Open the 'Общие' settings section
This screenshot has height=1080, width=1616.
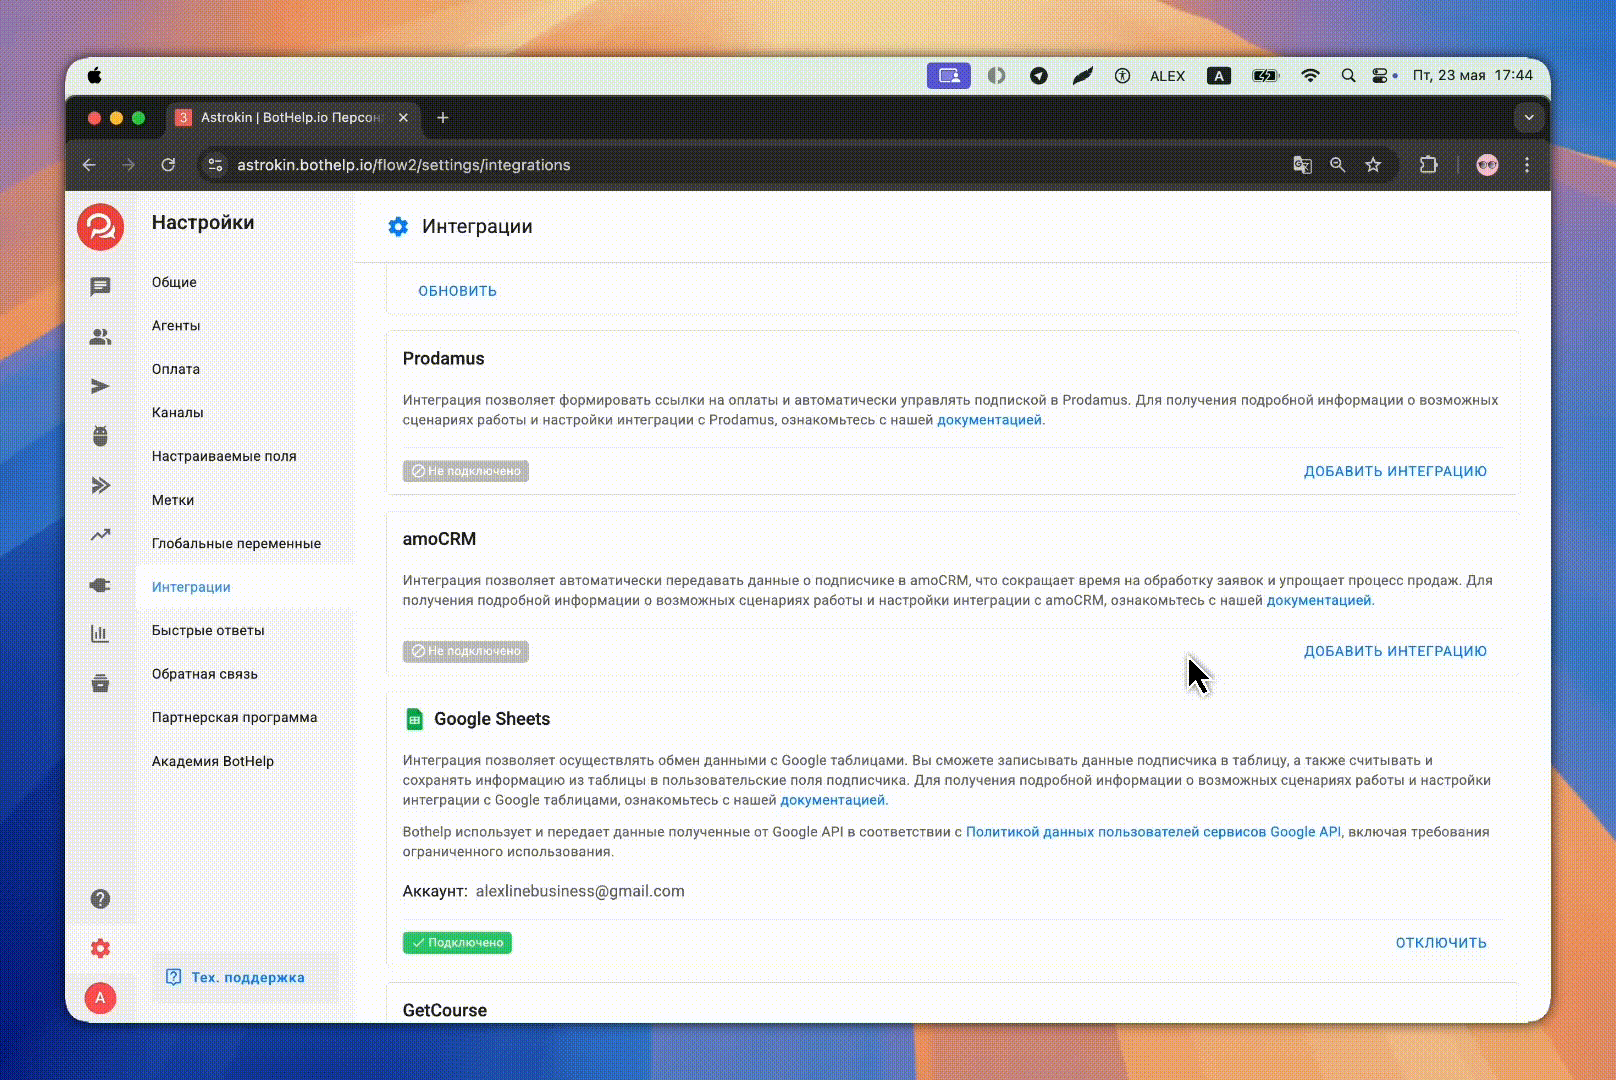pyautogui.click(x=174, y=282)
